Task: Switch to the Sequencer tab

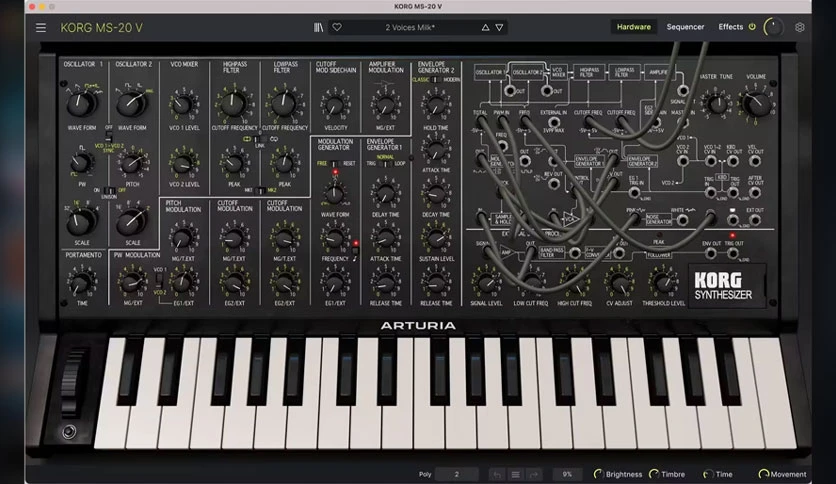Action: tap(685, 27)
